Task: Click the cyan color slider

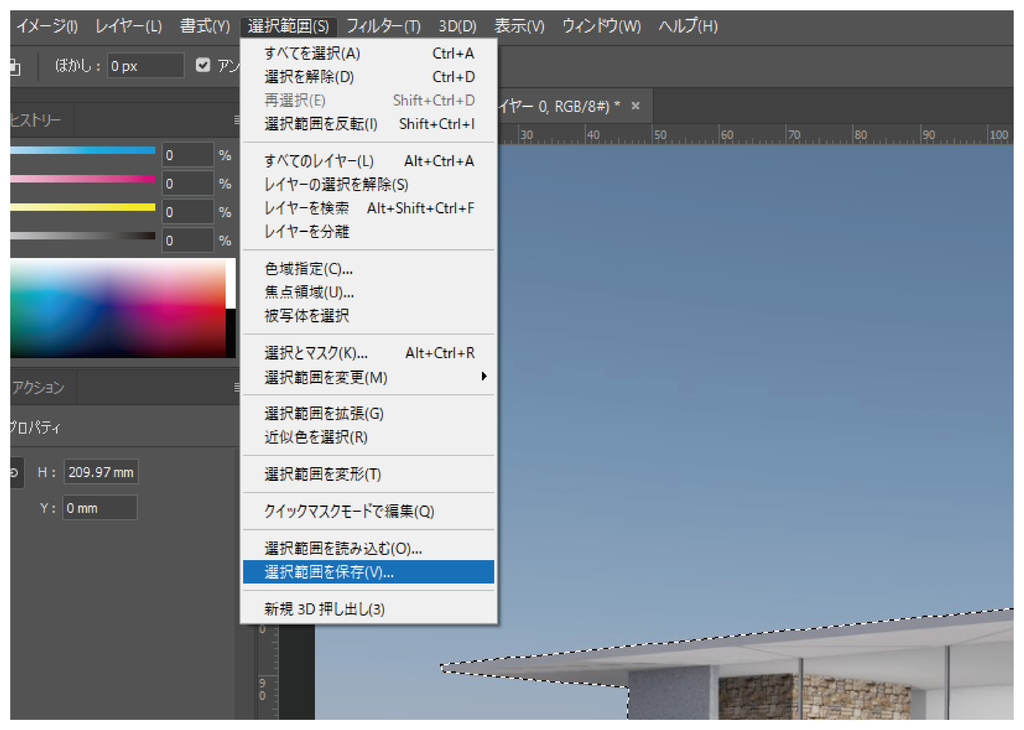Action: 83,150
